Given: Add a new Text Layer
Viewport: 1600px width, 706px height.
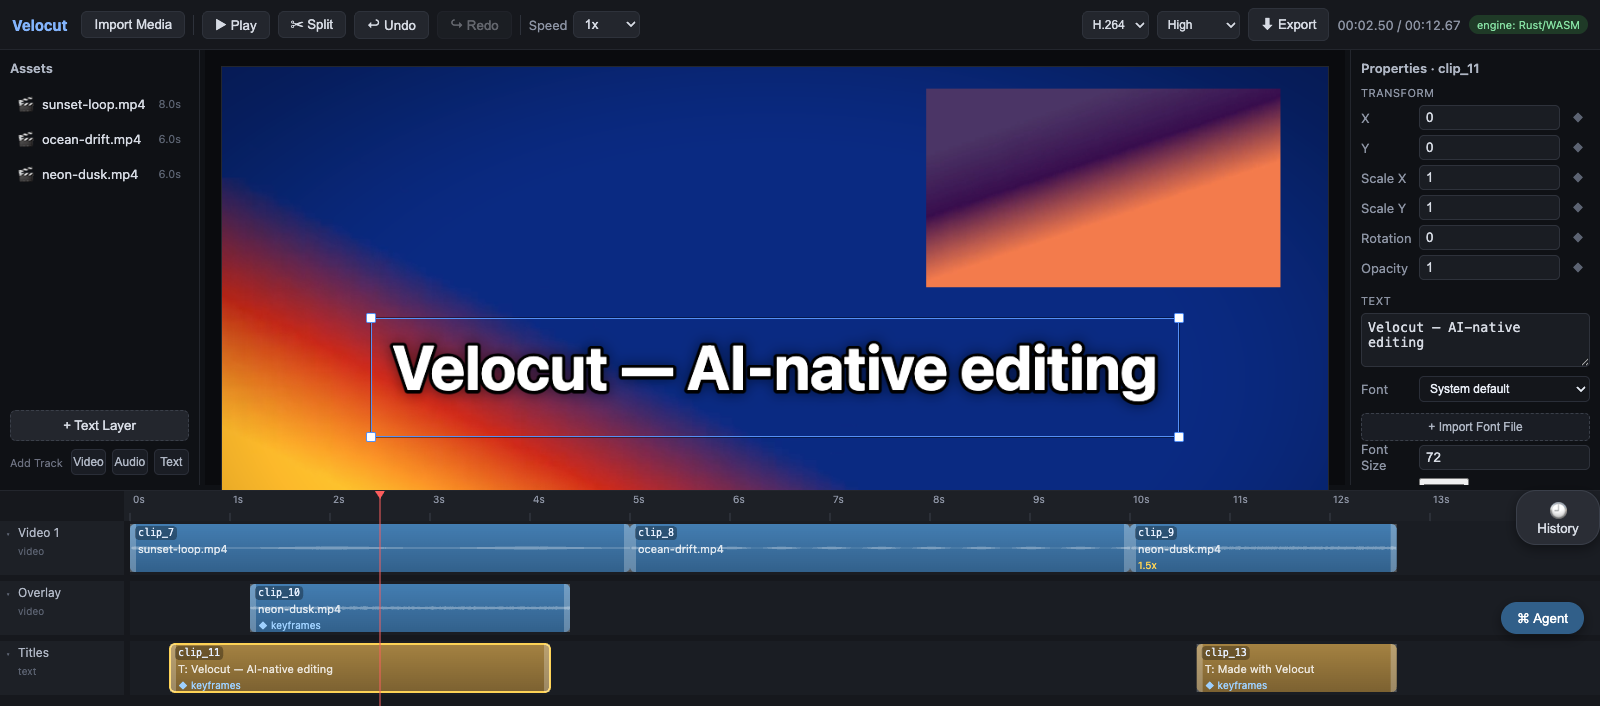Looking at the screenshot, I should [x=99, y=425].
